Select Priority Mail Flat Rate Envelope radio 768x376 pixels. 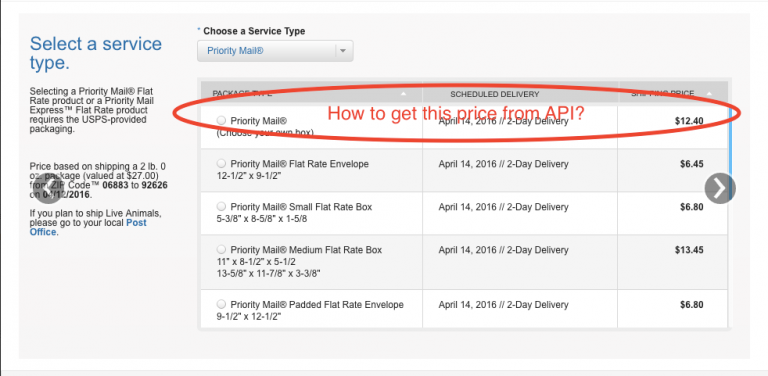(x=221, y=164)
